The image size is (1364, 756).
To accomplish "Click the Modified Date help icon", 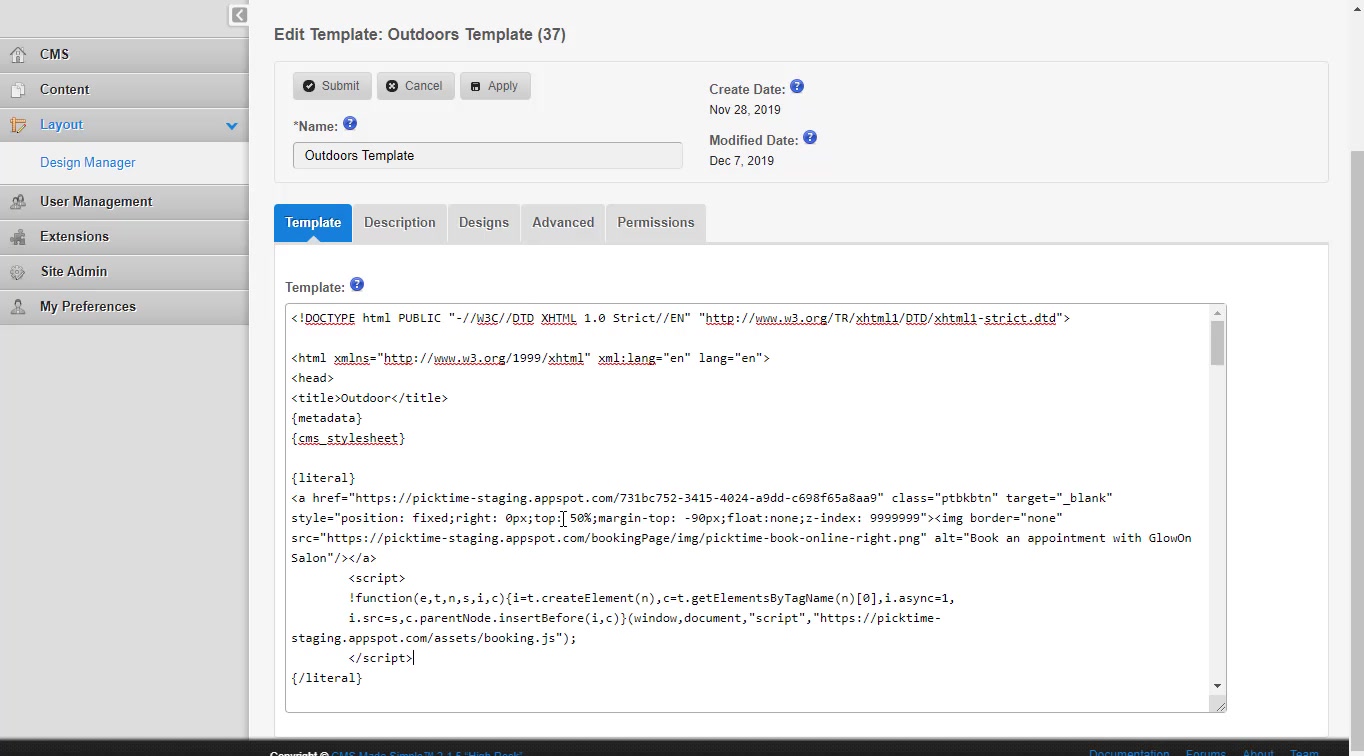I will coord(810,138).
